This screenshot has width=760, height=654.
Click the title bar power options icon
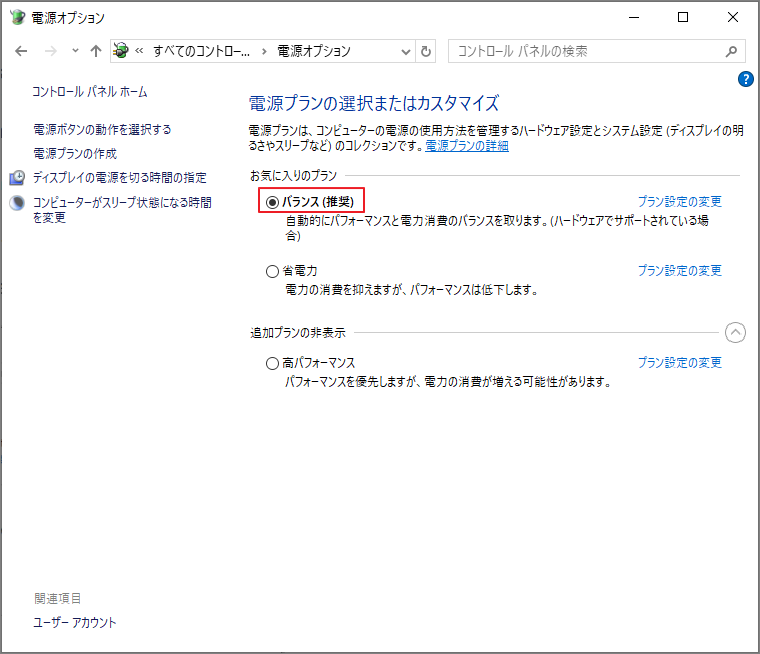(17, 17)
